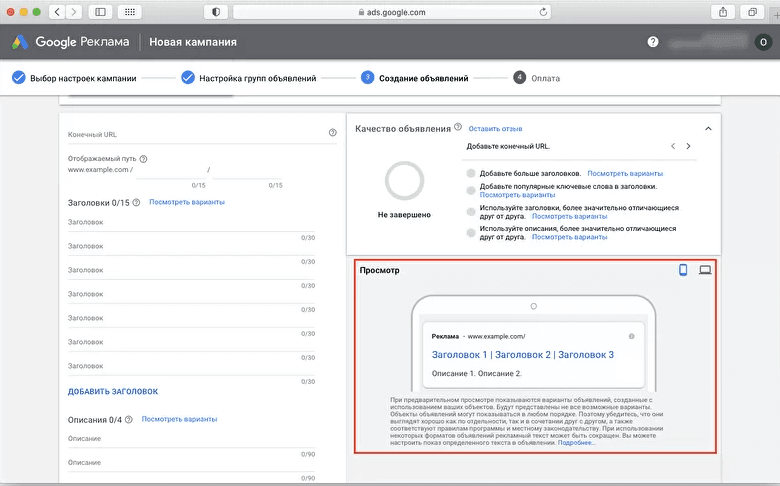The width and height of the screenshot is (780, 486).
Task: Open Посмотреть варианты under popular keywords tip
Action: 517,195
